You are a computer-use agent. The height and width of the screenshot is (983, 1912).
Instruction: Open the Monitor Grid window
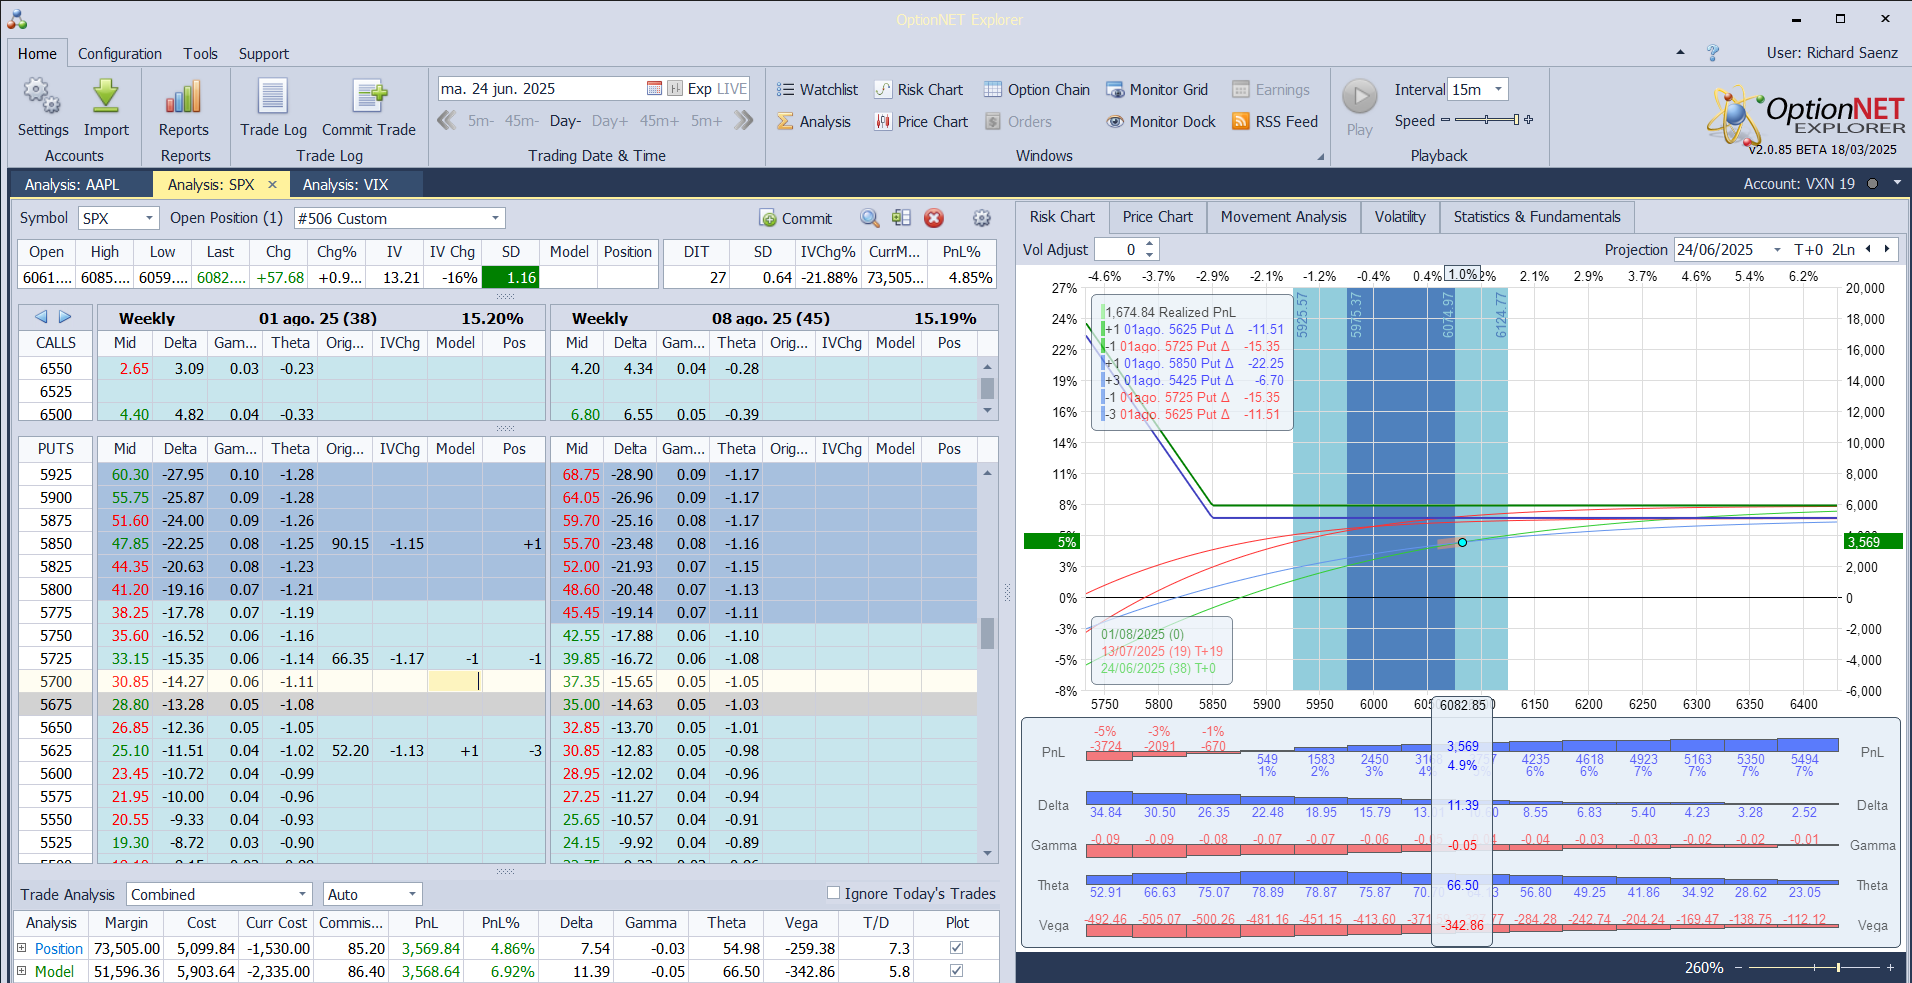[1157, 90]
